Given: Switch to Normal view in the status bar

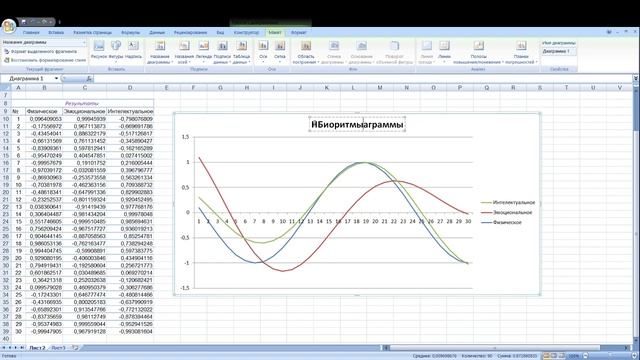Looking at the screenshot, I should tap(547, 356).
